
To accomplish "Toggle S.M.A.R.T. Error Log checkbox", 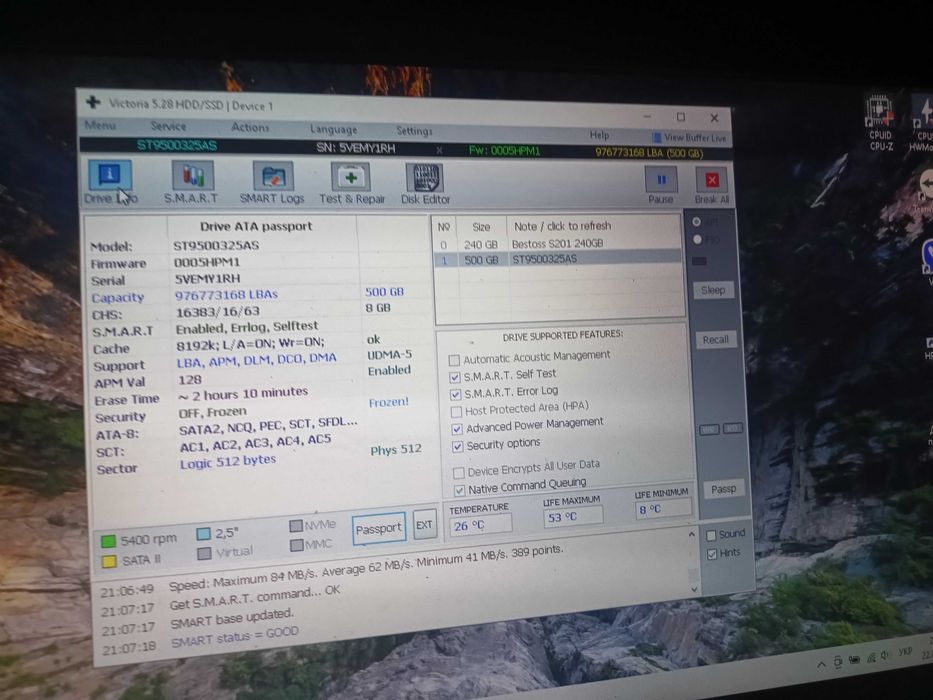I will pos(456,394).
